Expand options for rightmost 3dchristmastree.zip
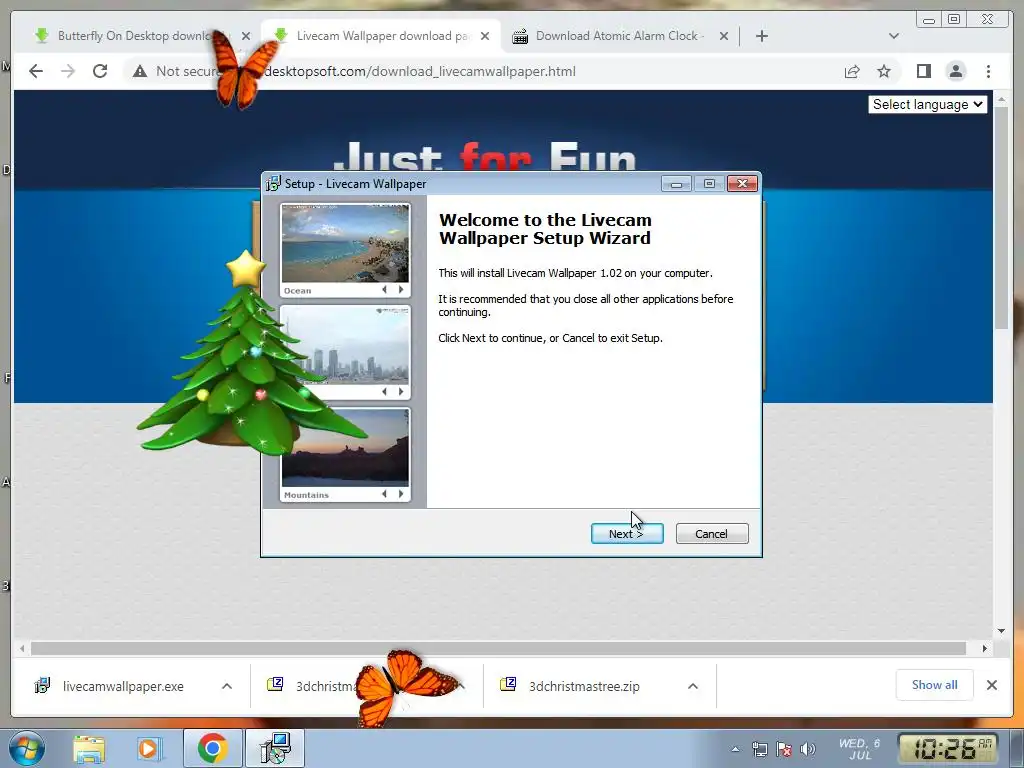 pyautogui.click(x=693, y=686)
